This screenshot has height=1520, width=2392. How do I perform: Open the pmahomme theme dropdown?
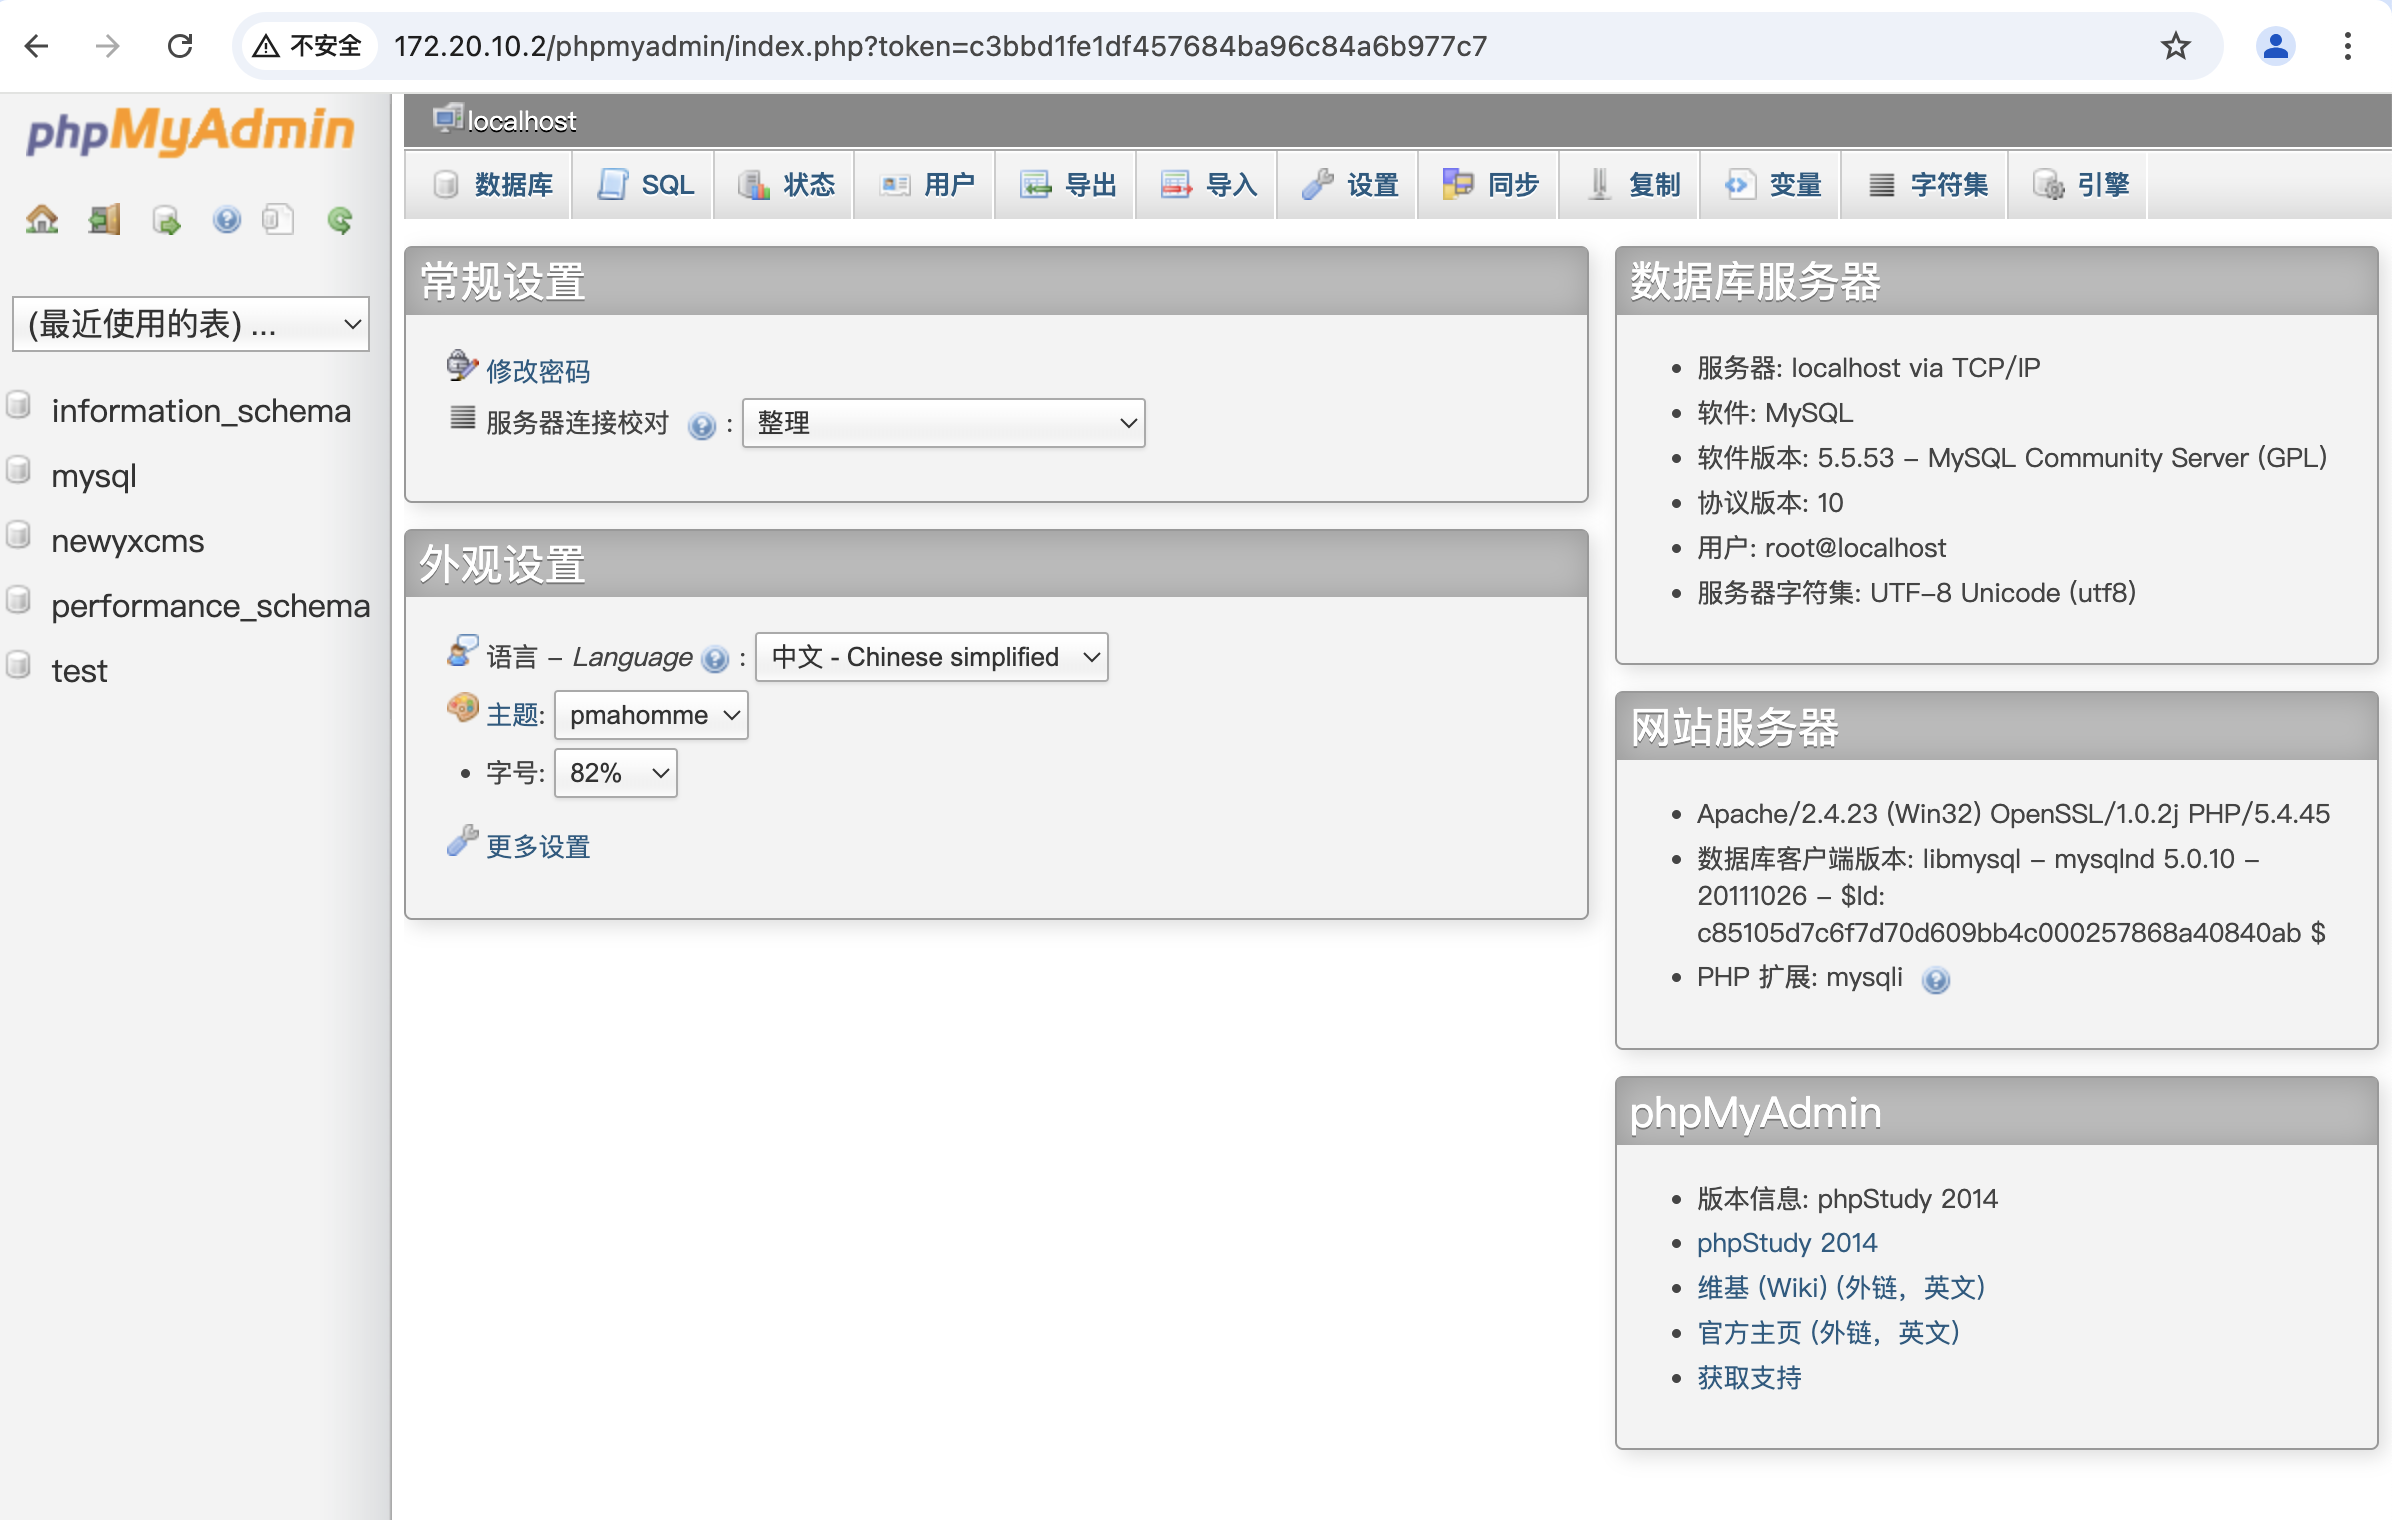651,715
